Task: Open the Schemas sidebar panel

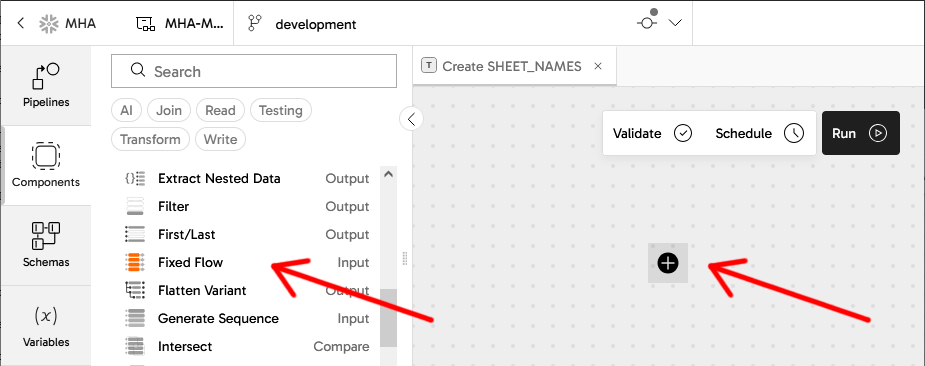Action: coord(46,245)
